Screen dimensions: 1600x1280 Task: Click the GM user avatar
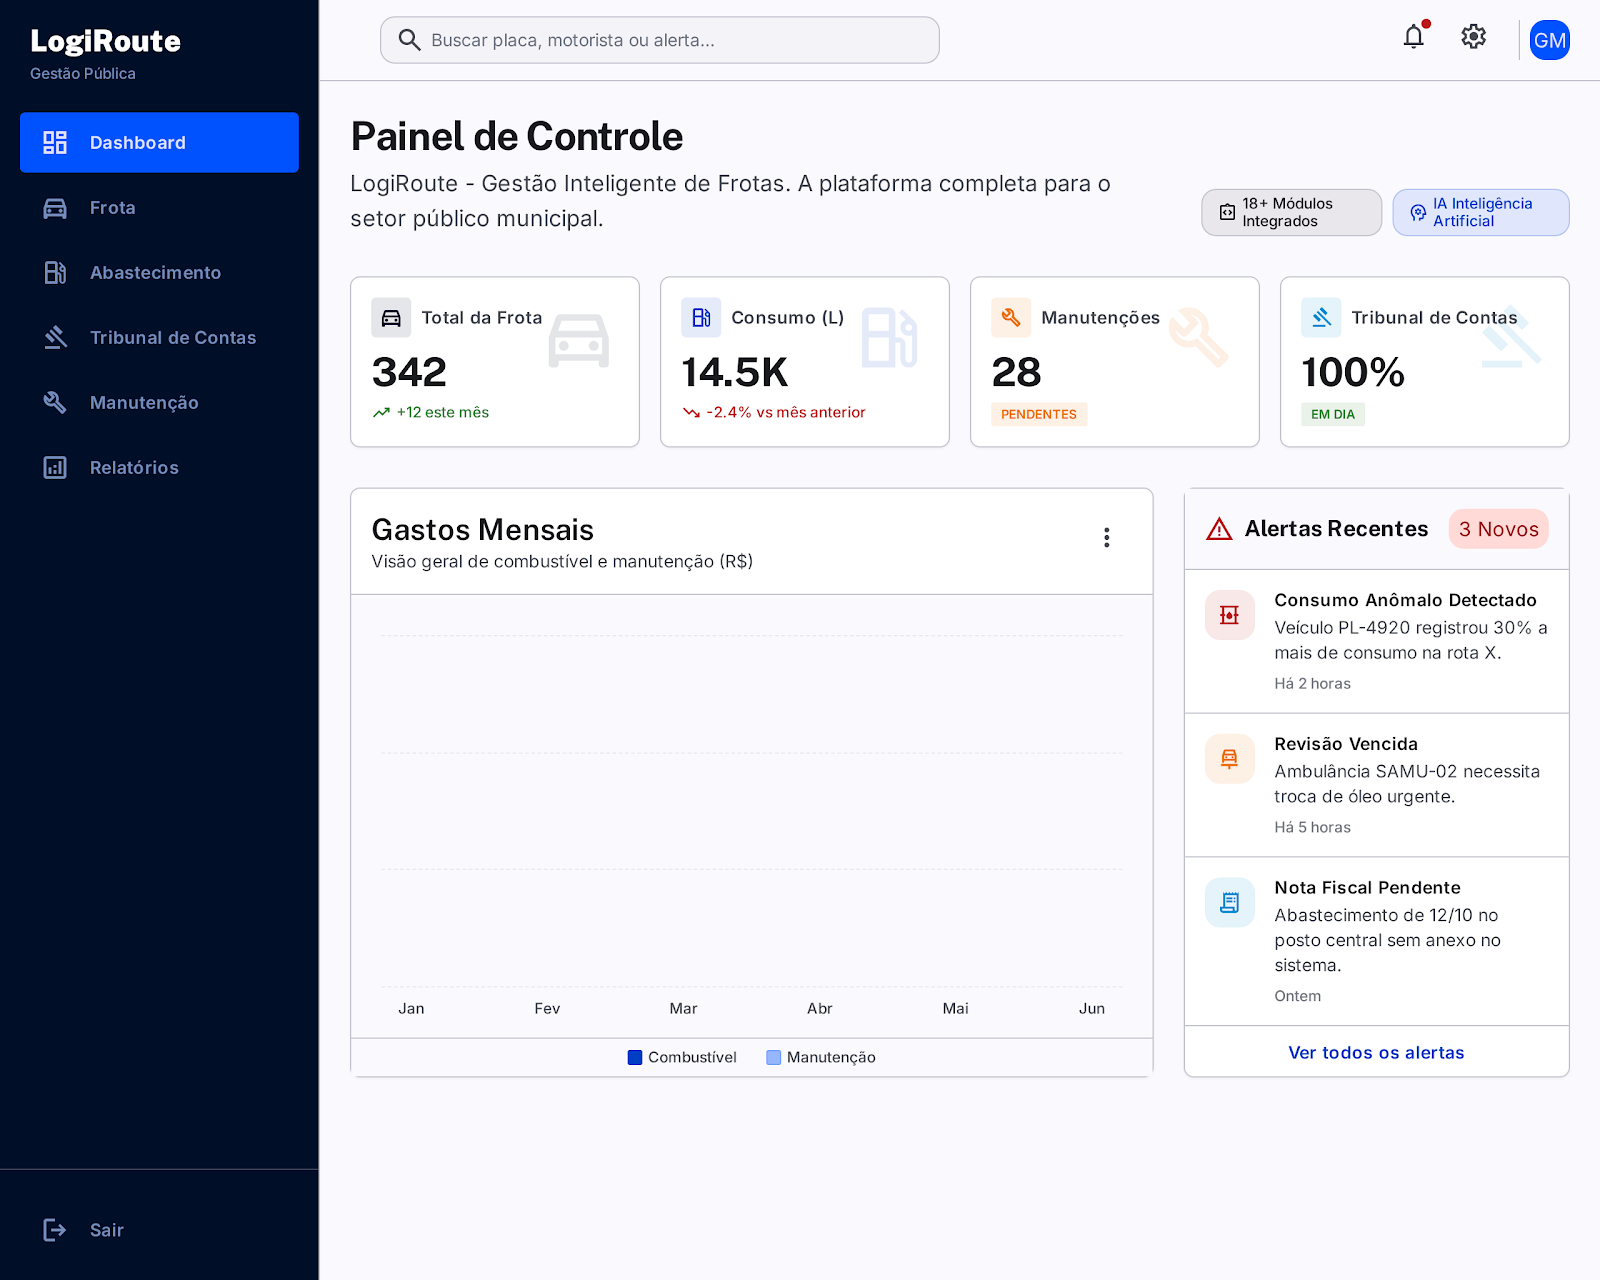[x=1549, y=40]
